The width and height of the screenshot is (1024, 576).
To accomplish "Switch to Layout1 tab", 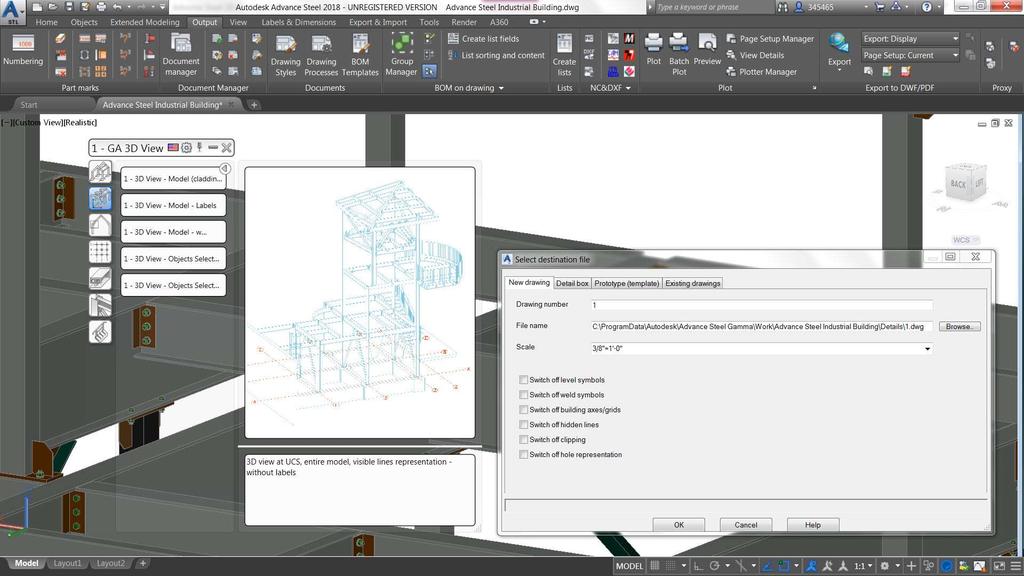I will click(x=67, y=563).
